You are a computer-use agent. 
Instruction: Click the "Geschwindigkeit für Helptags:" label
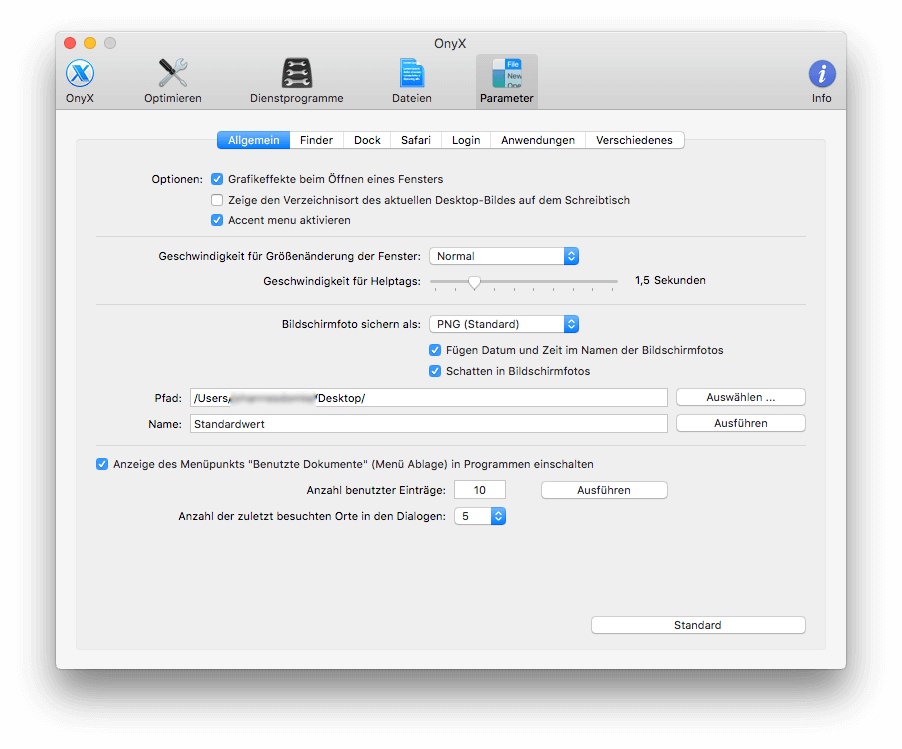pyautogui.click(x=342, y=281)
